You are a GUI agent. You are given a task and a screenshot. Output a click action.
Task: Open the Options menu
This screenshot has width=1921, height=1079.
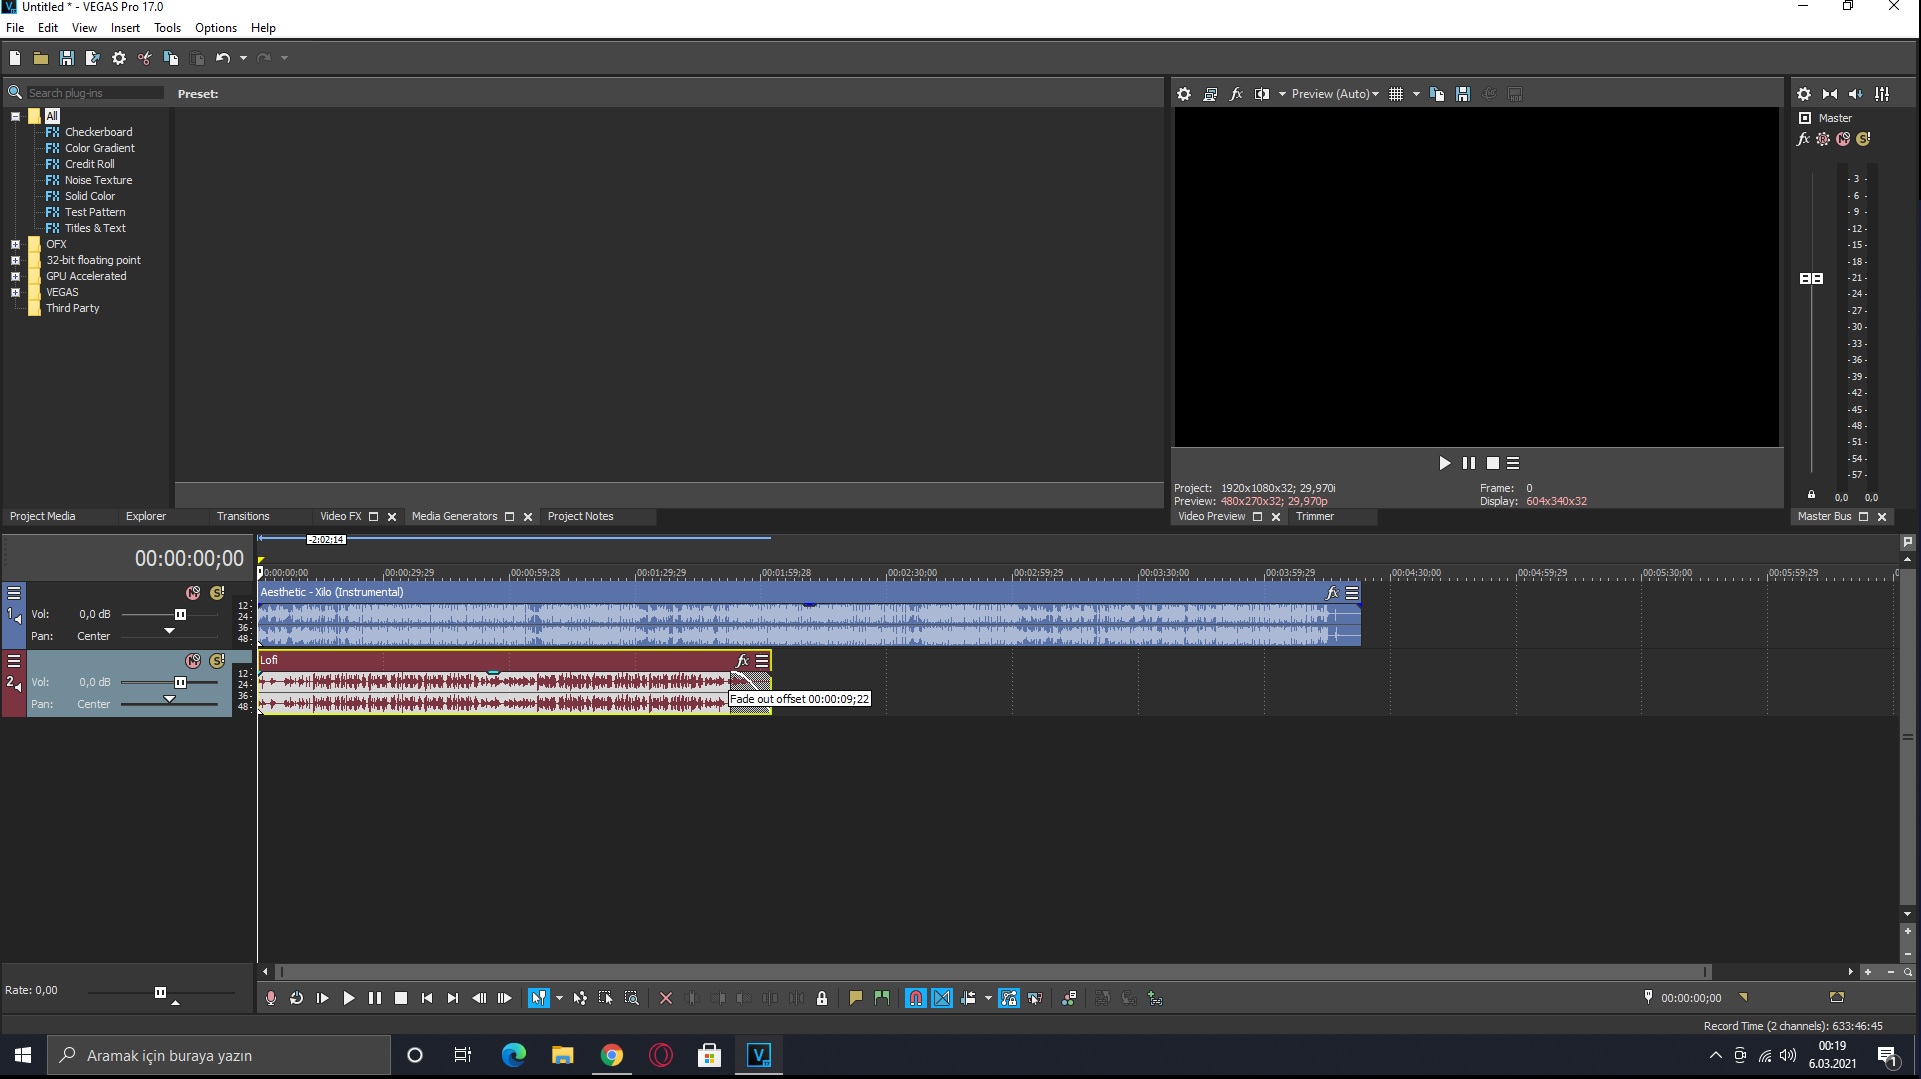tap(216, 28)
